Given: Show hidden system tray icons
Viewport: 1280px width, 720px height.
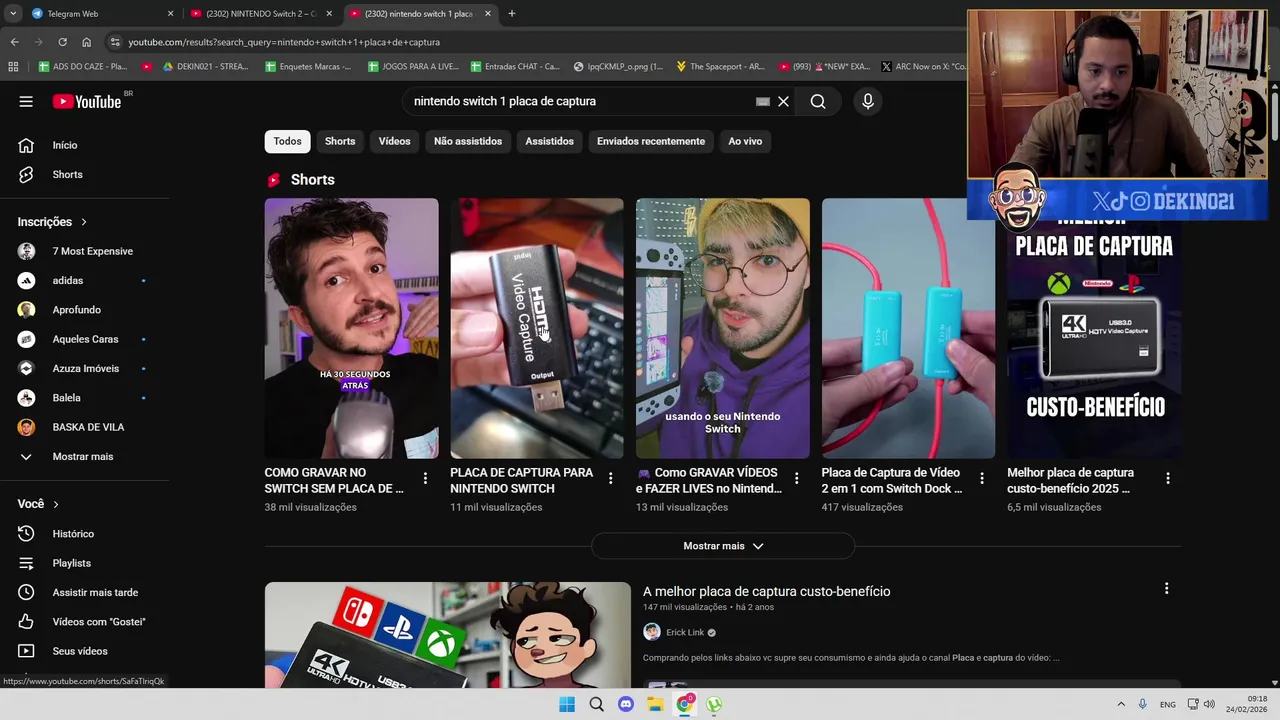Looking at the screenshot, I should pos(1121,704).
